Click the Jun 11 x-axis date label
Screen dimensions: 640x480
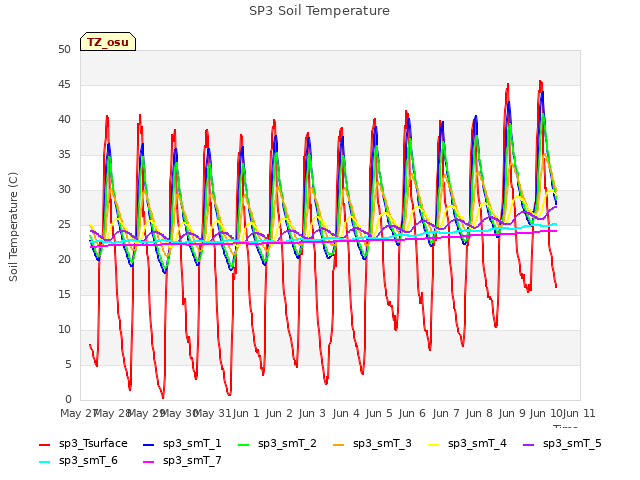579,413
